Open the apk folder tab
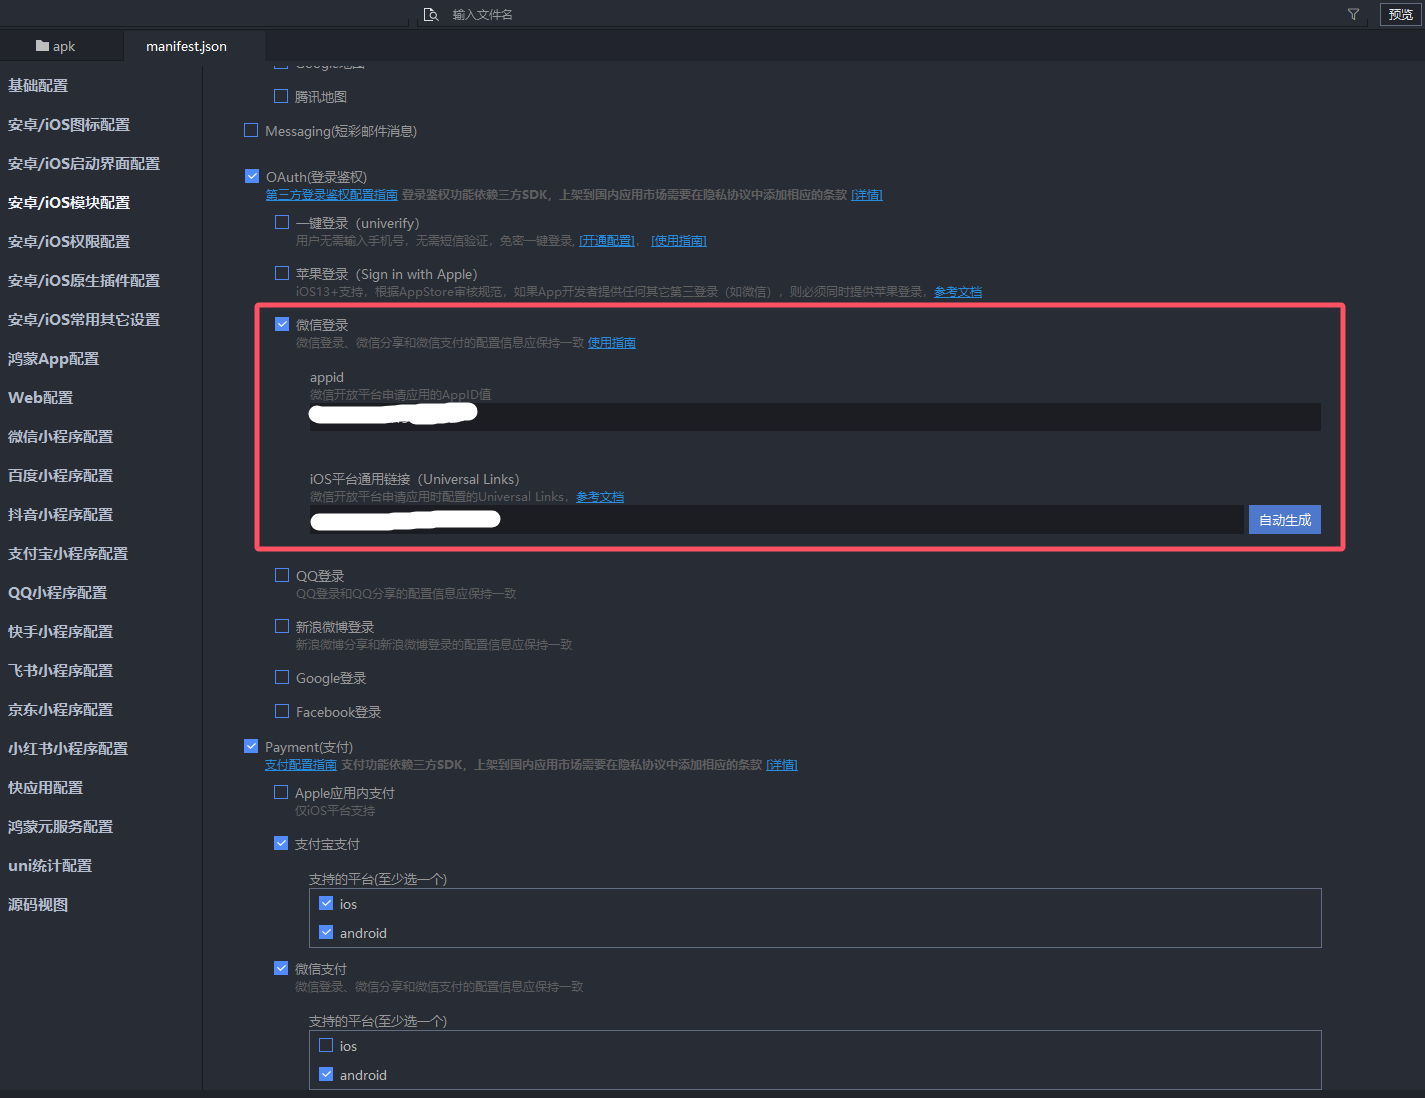Image resolution: width=1425 pixels, height=1098 pixels. click(55, 46)
